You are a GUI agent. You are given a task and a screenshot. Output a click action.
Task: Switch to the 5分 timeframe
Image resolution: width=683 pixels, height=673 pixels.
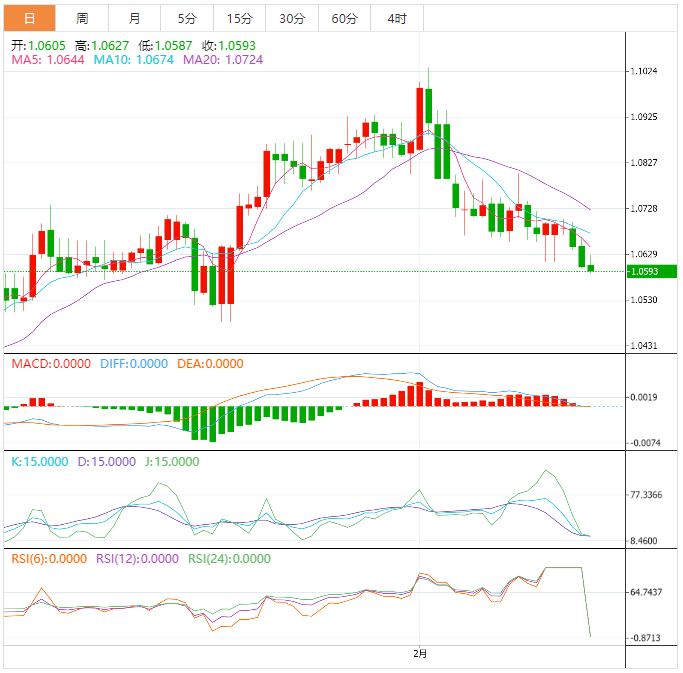[187, 18]
